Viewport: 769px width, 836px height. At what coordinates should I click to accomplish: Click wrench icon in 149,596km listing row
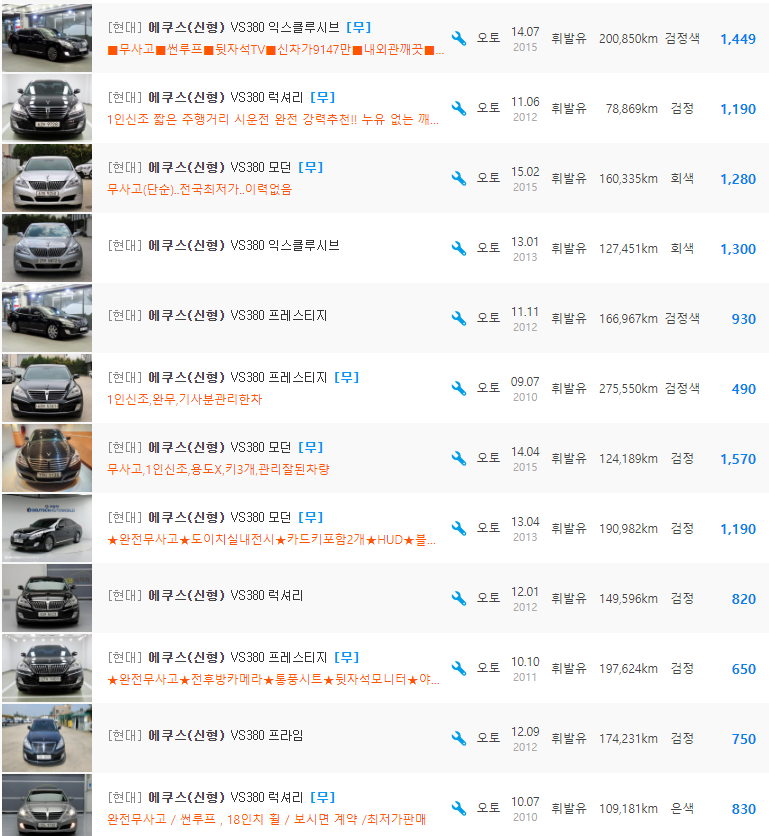click(x=459, y=598)
